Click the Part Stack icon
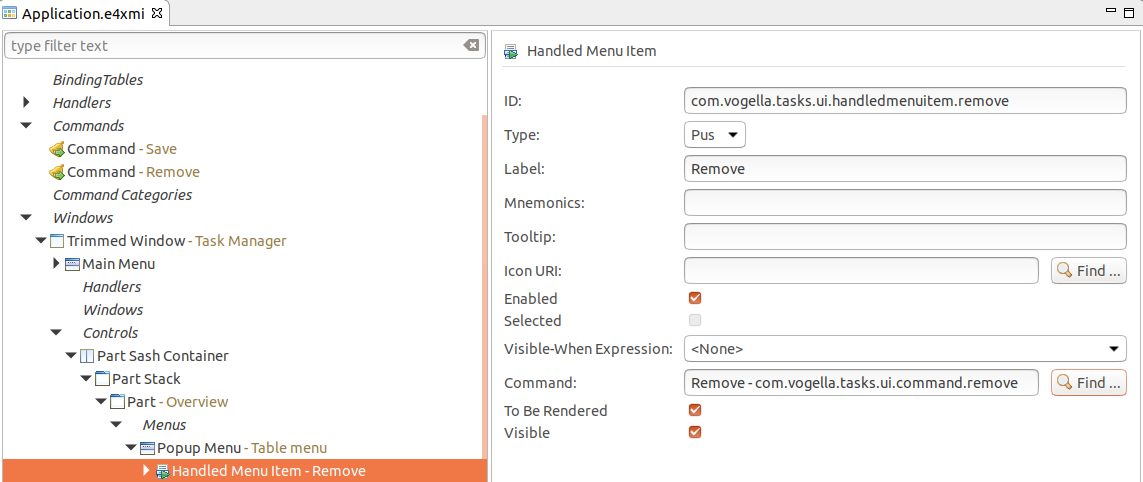The image size is (1143, 482). click(102, 379)
